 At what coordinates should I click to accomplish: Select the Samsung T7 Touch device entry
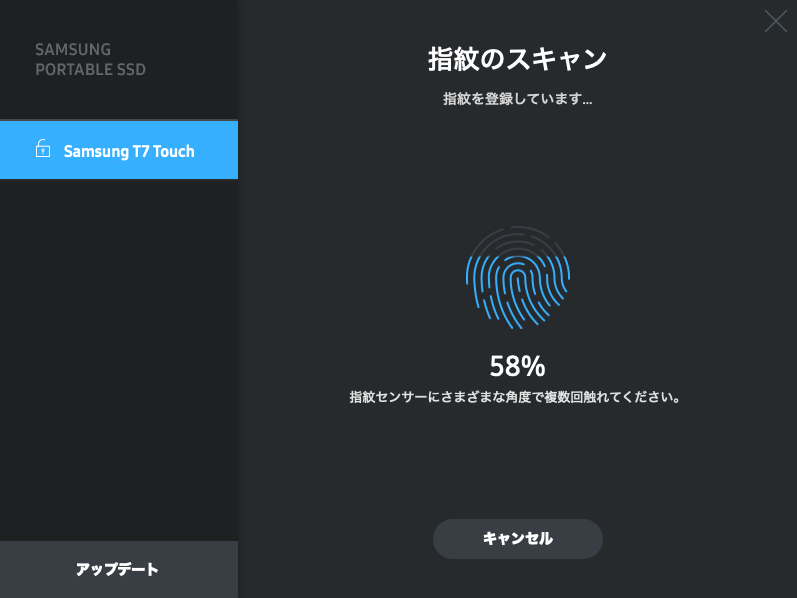119,150
